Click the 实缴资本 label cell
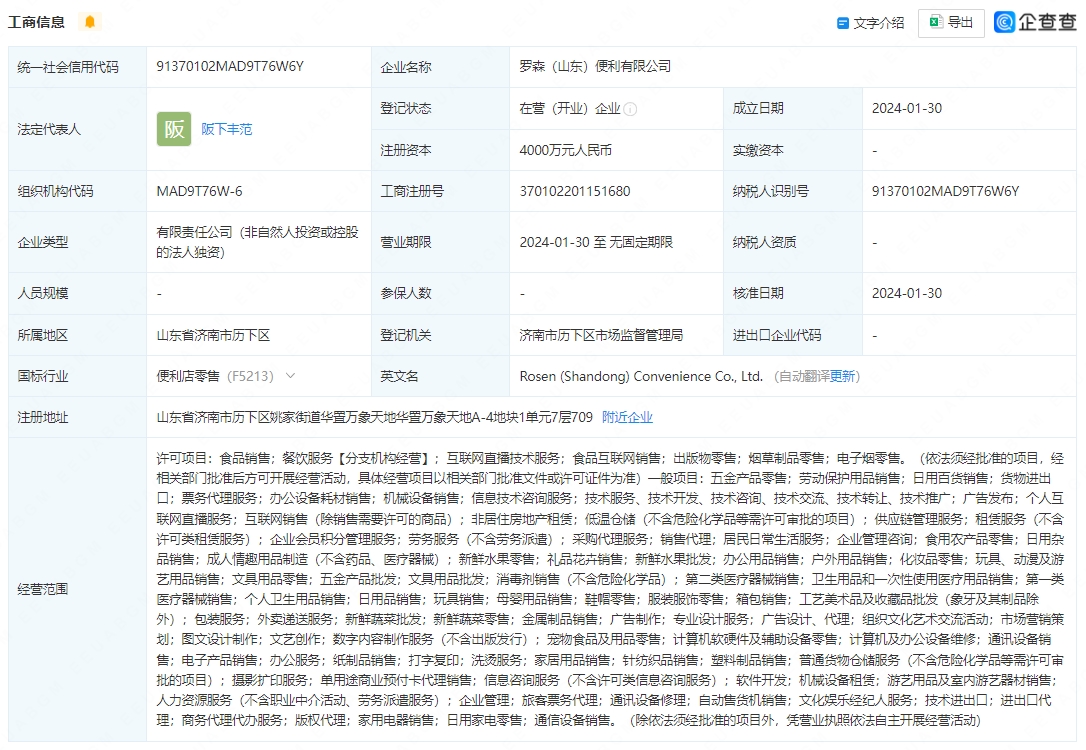The height and width of the screenshot is (750, 1086). coord(793,150)
